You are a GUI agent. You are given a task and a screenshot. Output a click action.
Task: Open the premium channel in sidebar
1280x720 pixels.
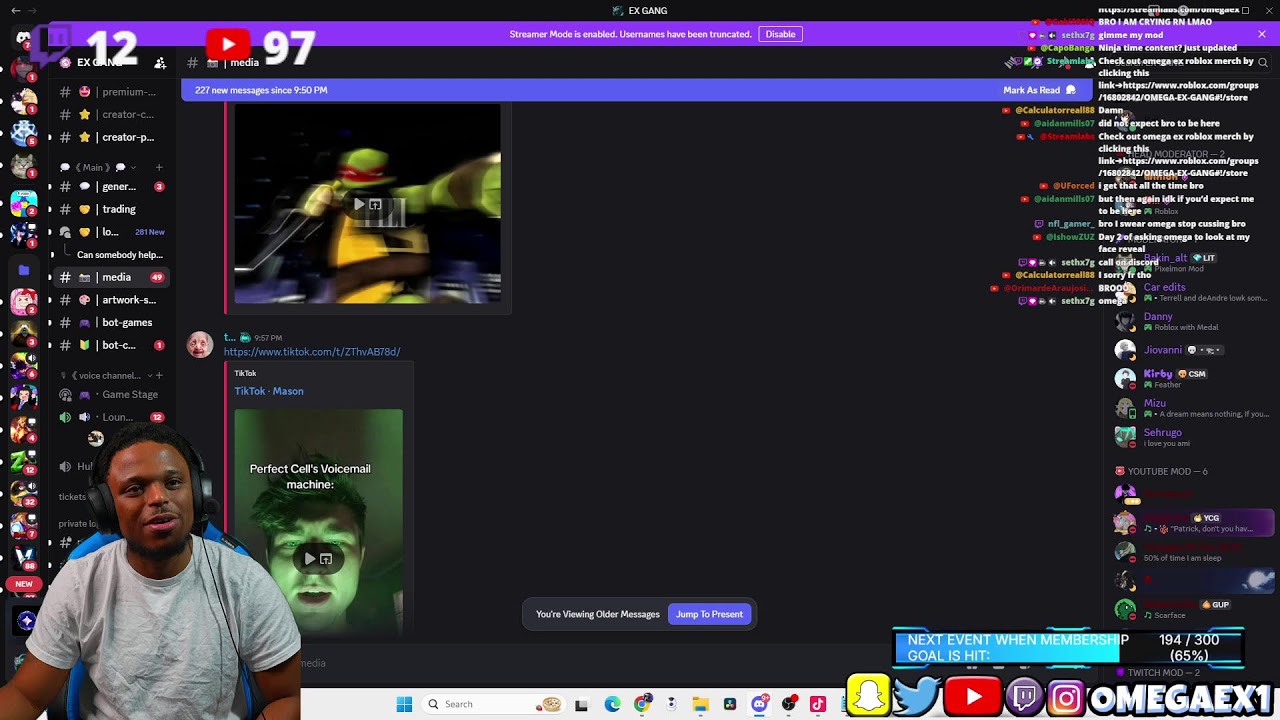coord(112,92)
